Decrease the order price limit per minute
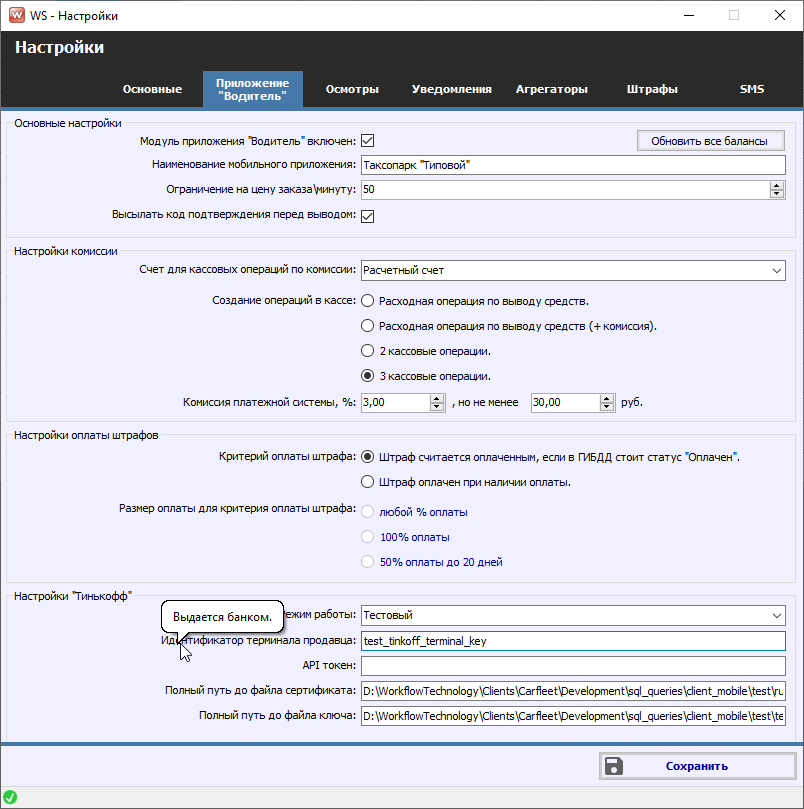804x809 pixels. pos(777,194)
